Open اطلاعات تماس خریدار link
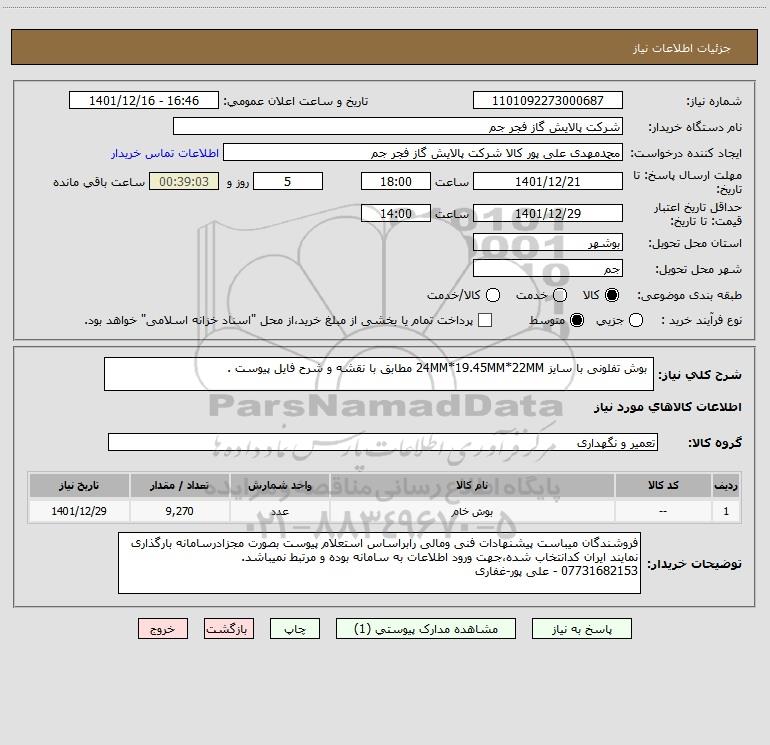The image size is (770, 745). coord(165,153)
